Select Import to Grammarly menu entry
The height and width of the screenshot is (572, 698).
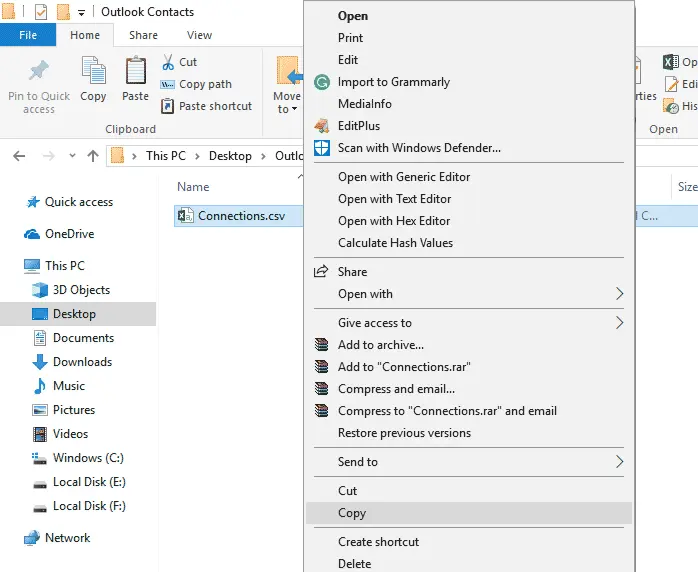(x=393, y=82)
